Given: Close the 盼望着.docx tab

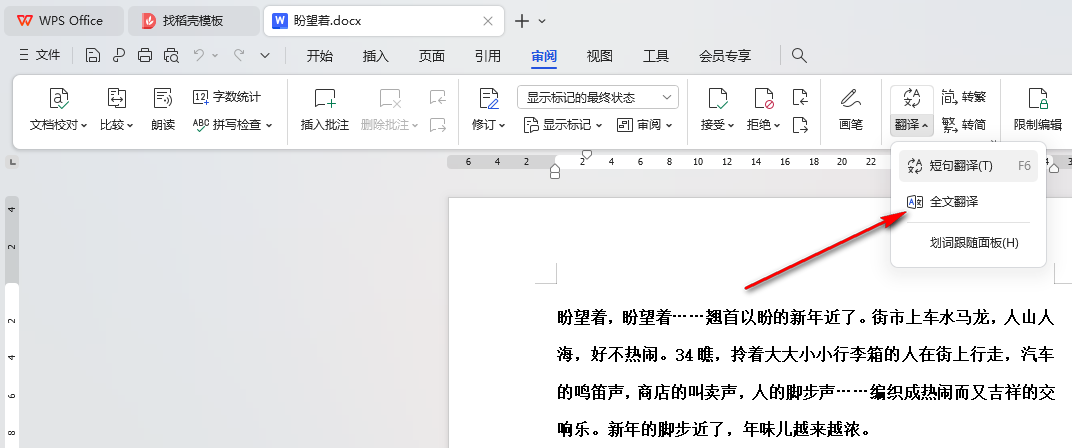Looking at the screenshot, I should tap(488, 21).
